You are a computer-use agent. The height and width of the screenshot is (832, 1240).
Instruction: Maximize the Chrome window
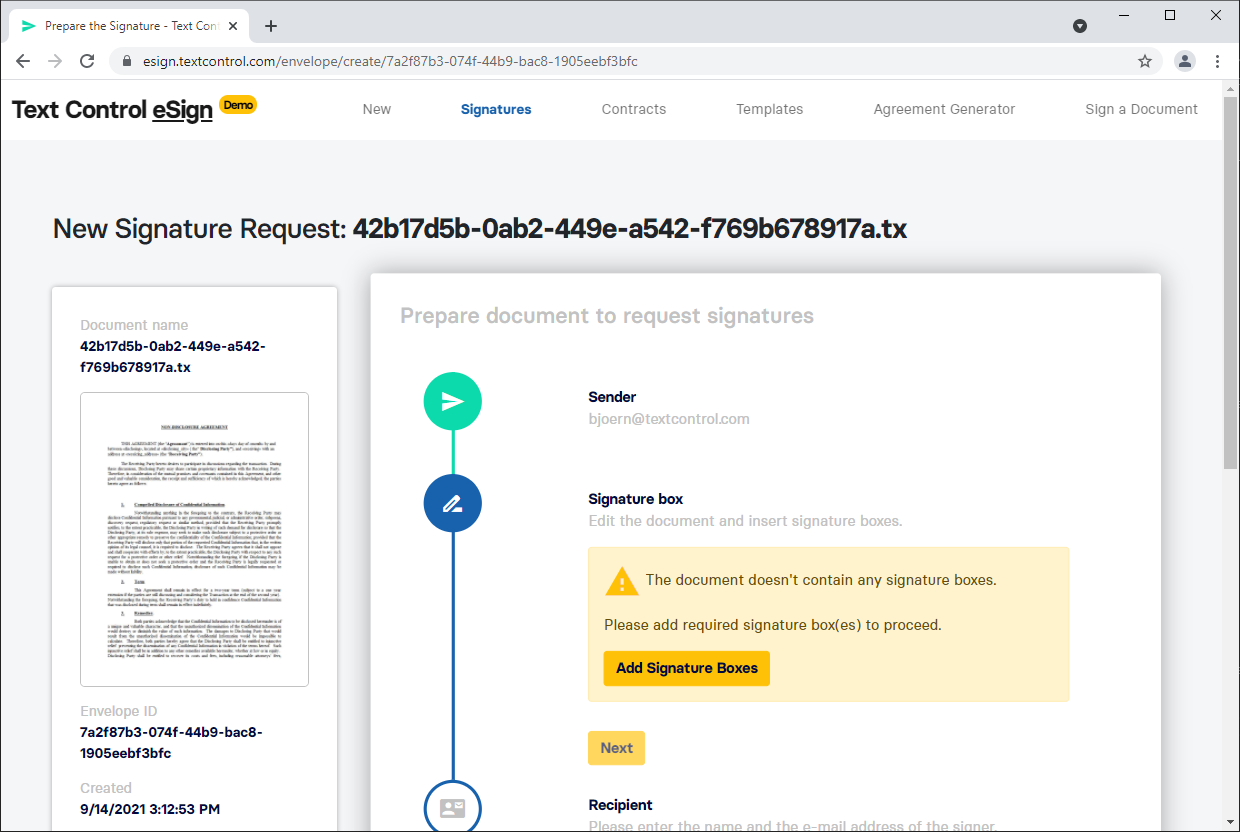1170,15
